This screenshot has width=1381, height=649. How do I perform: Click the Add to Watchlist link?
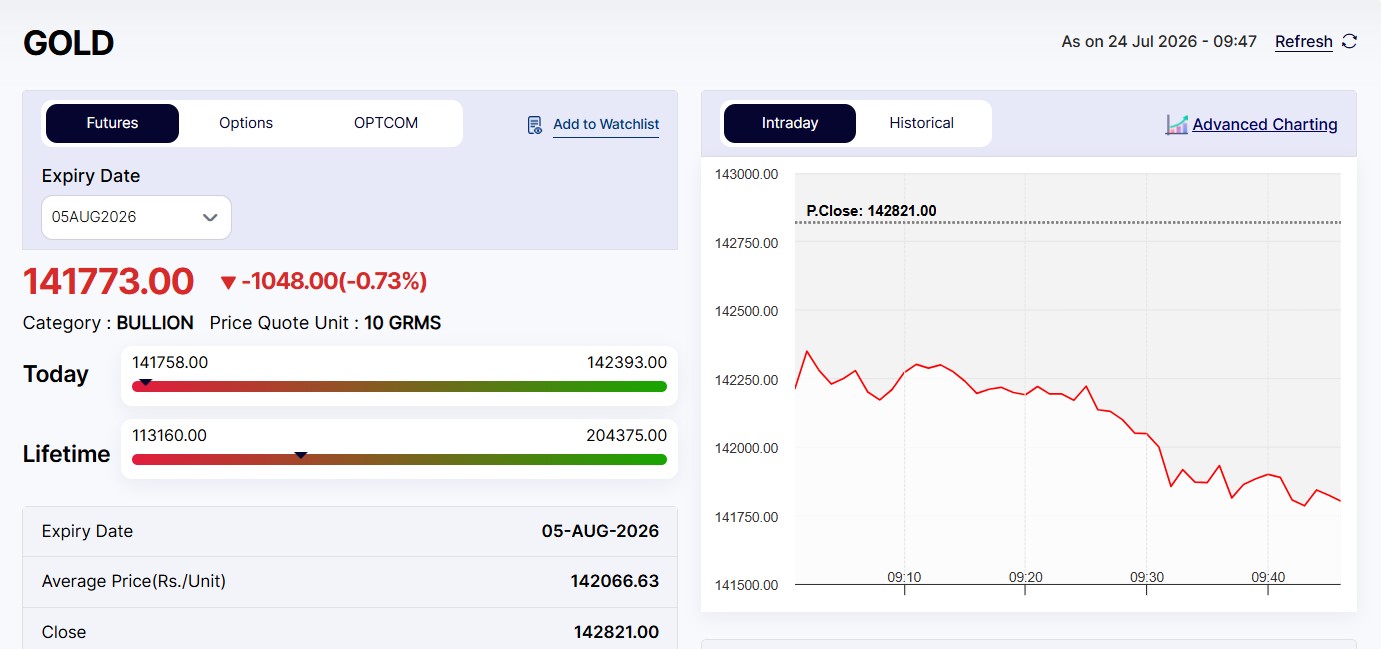coord(606,124)
